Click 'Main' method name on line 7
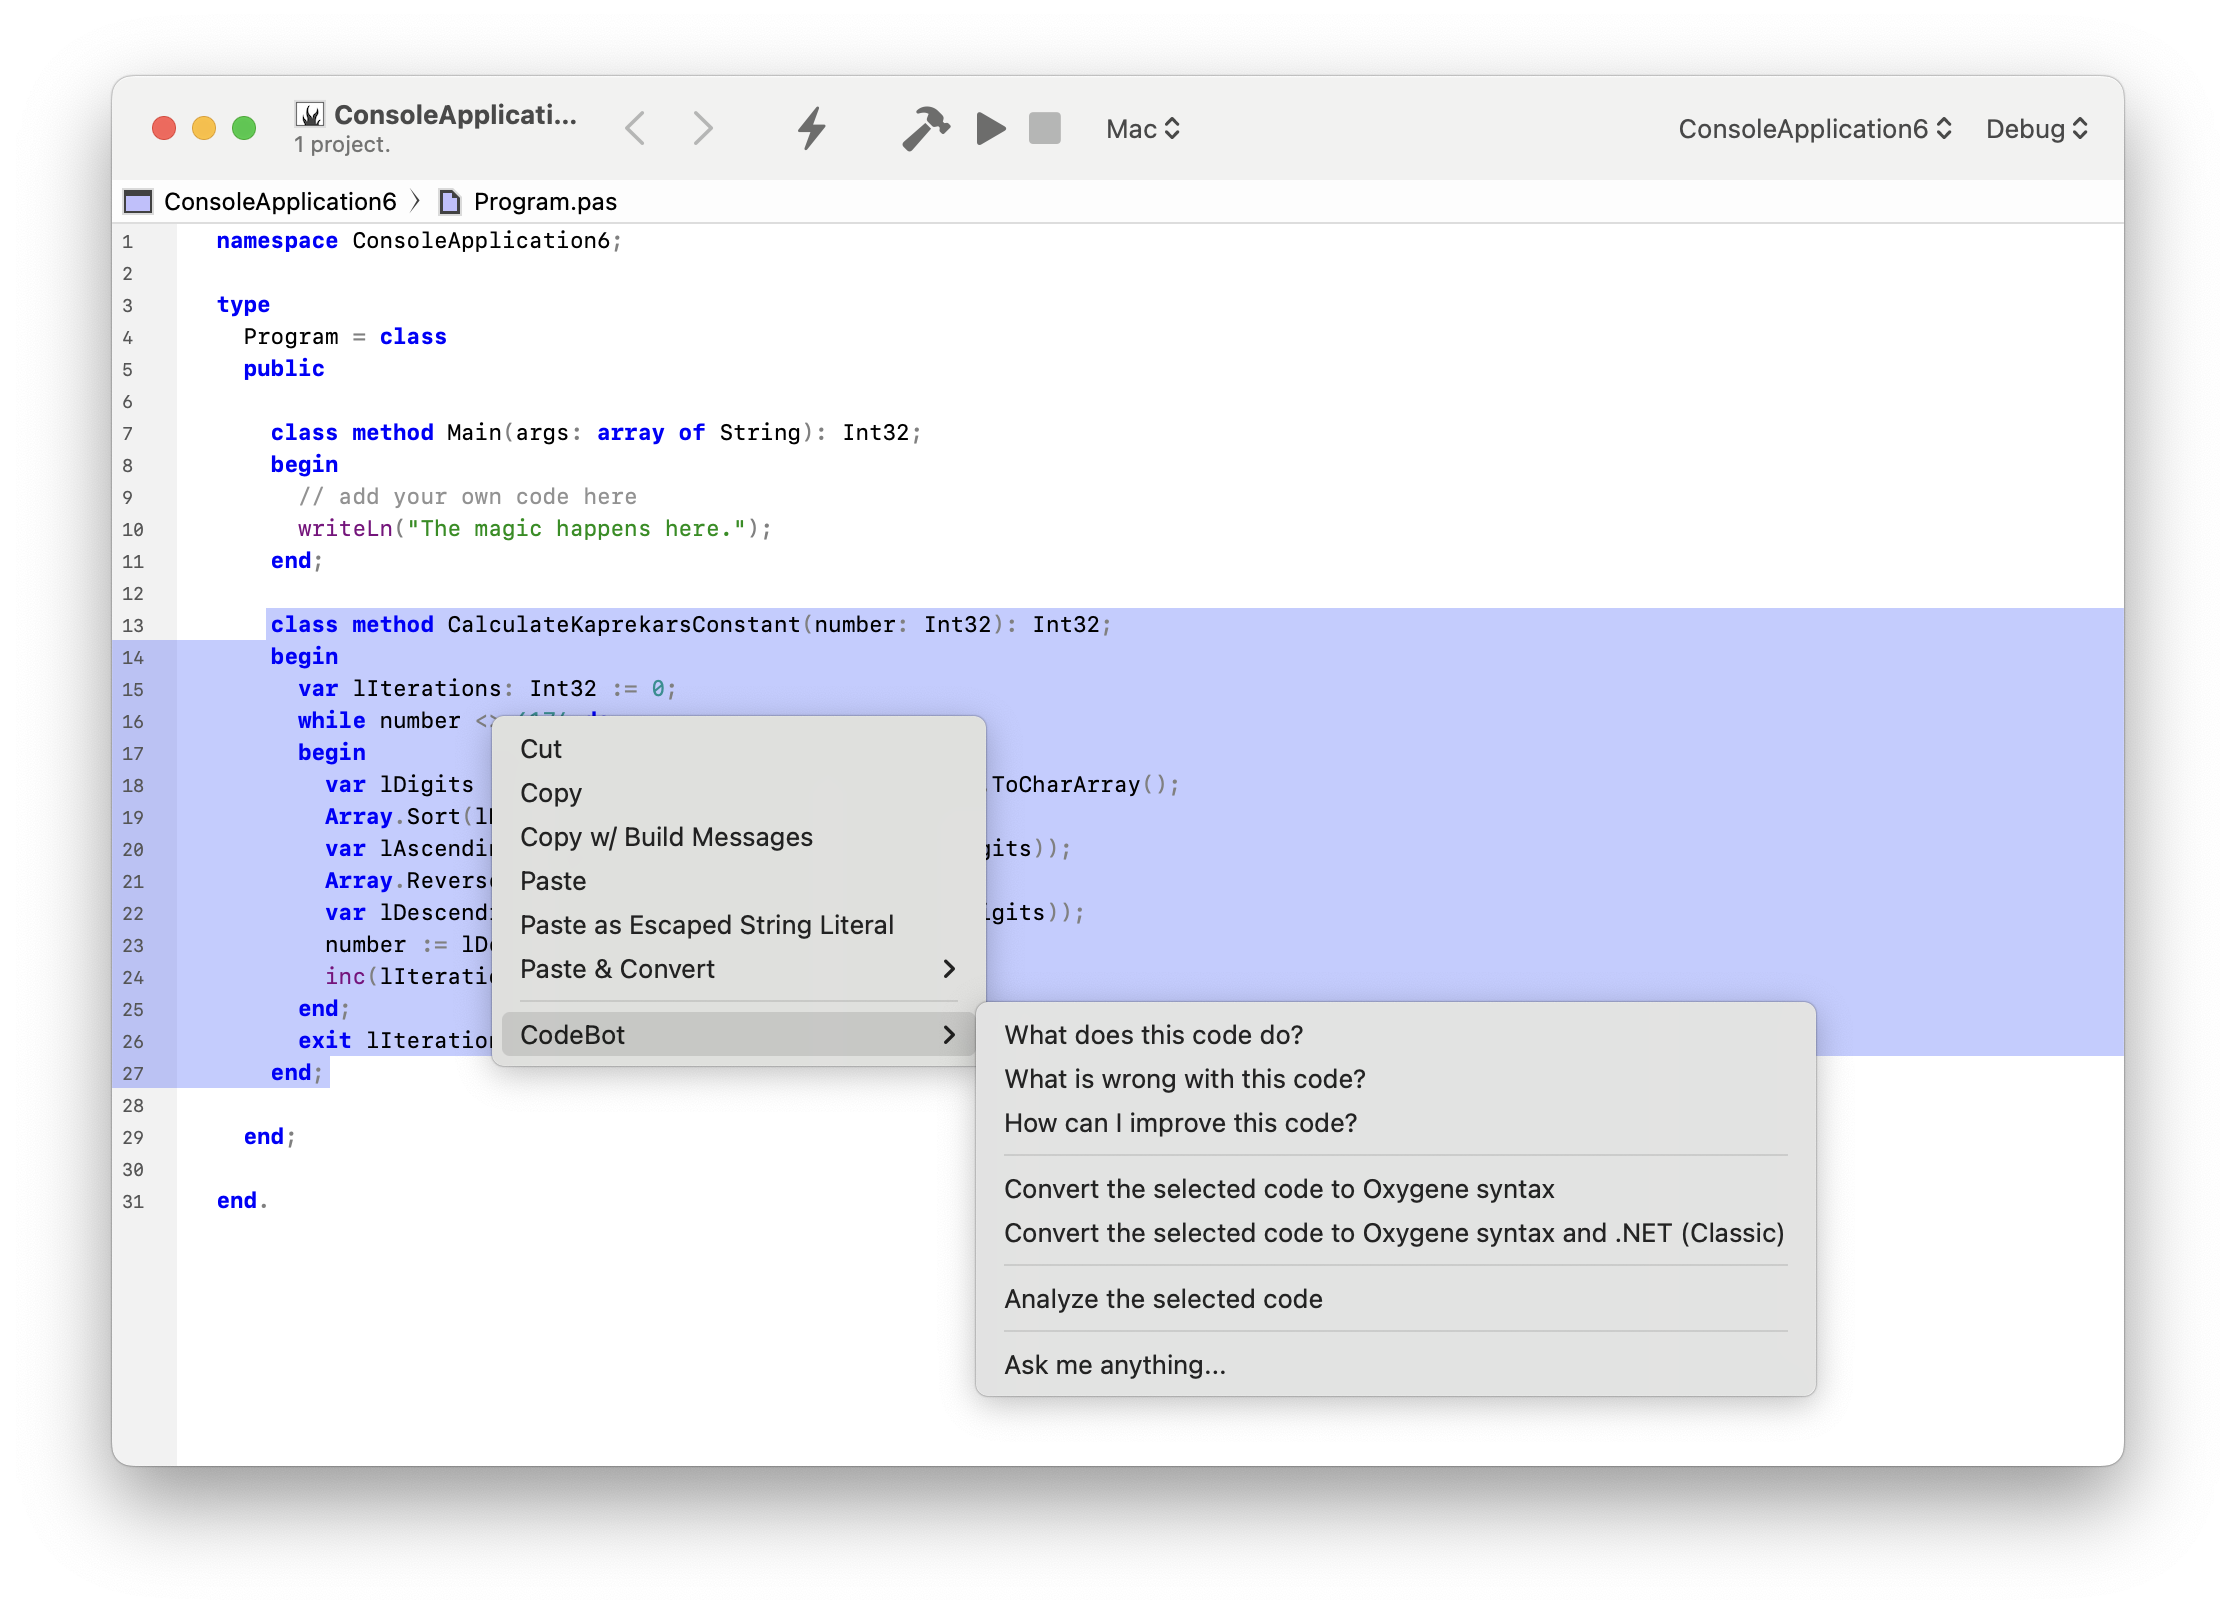Screen dimensions: 2236x1614 point(474,433)
